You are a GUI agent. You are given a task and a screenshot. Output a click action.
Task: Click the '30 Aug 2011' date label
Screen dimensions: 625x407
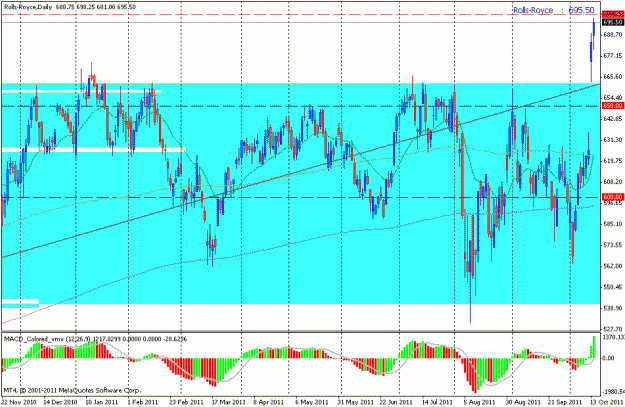tap(523, 402)
